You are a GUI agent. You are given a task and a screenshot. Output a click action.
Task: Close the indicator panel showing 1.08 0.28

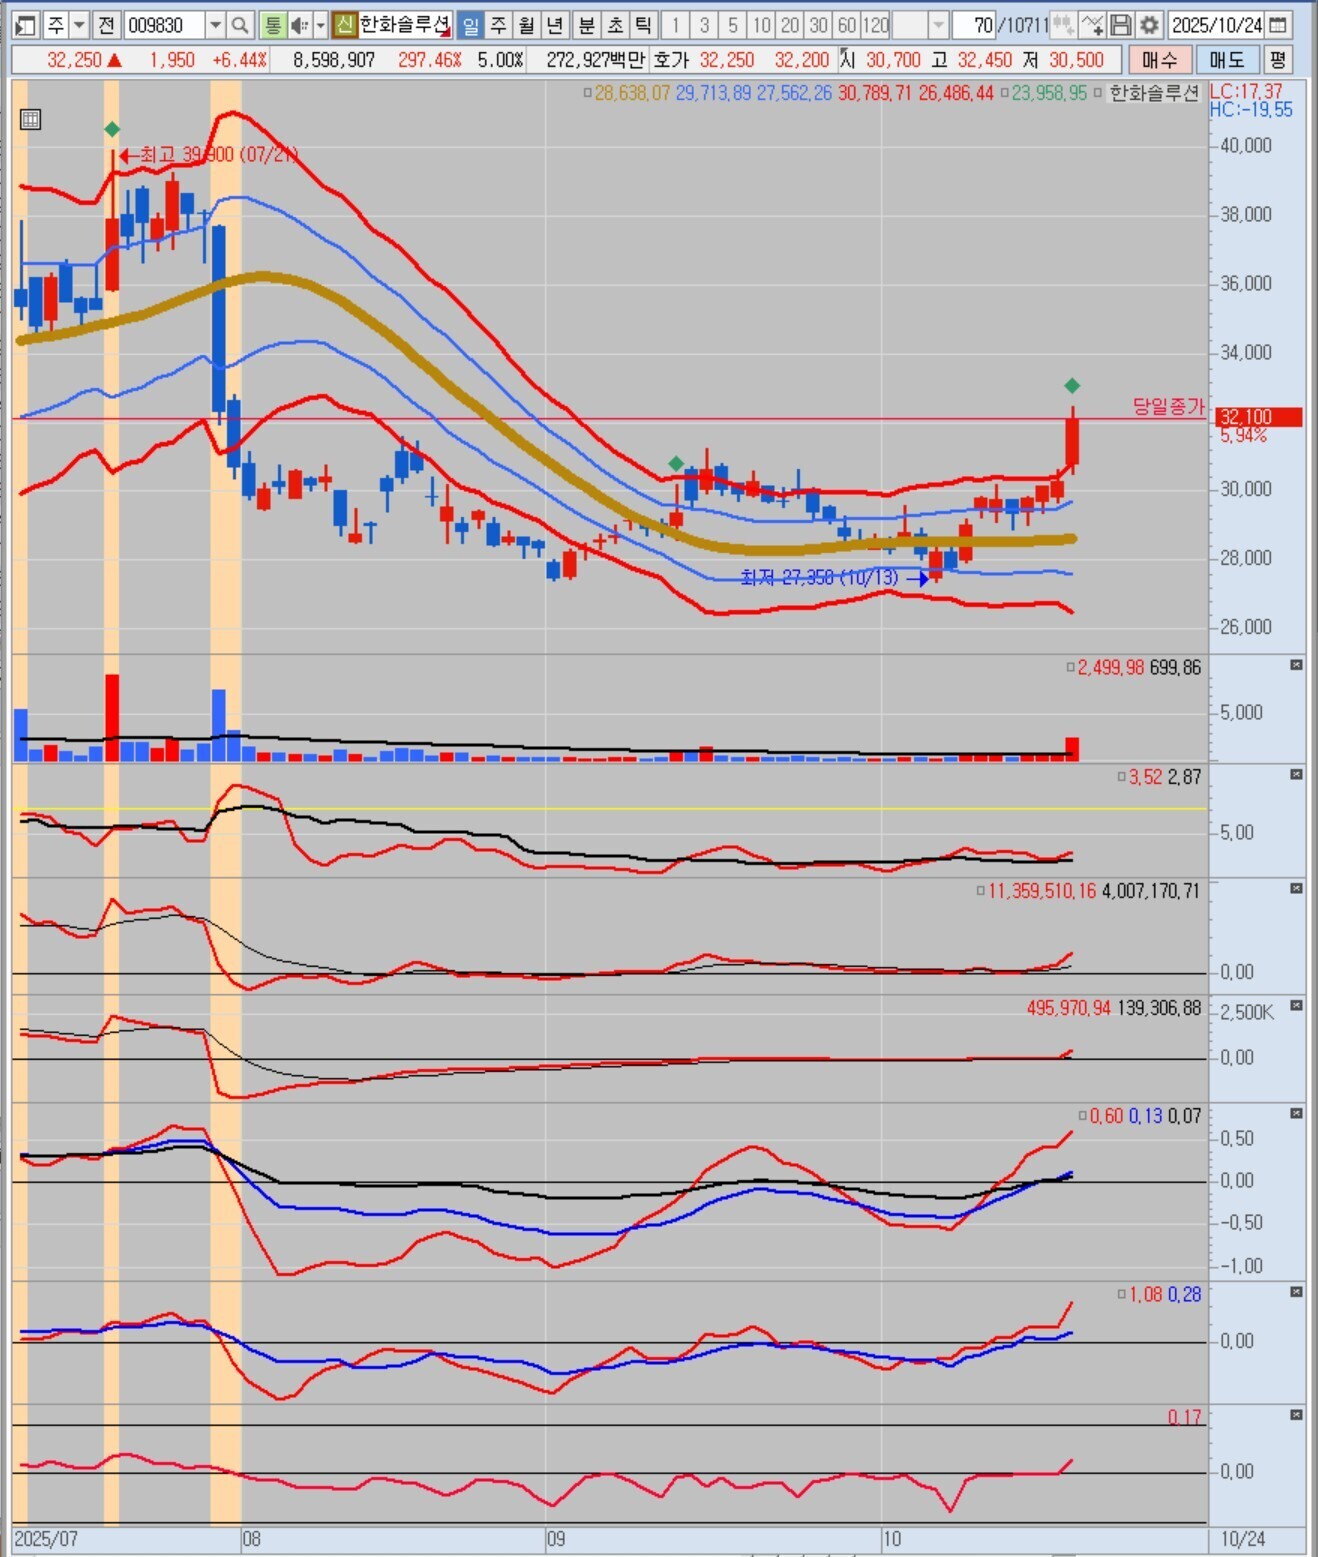tap(1296, 1292)
